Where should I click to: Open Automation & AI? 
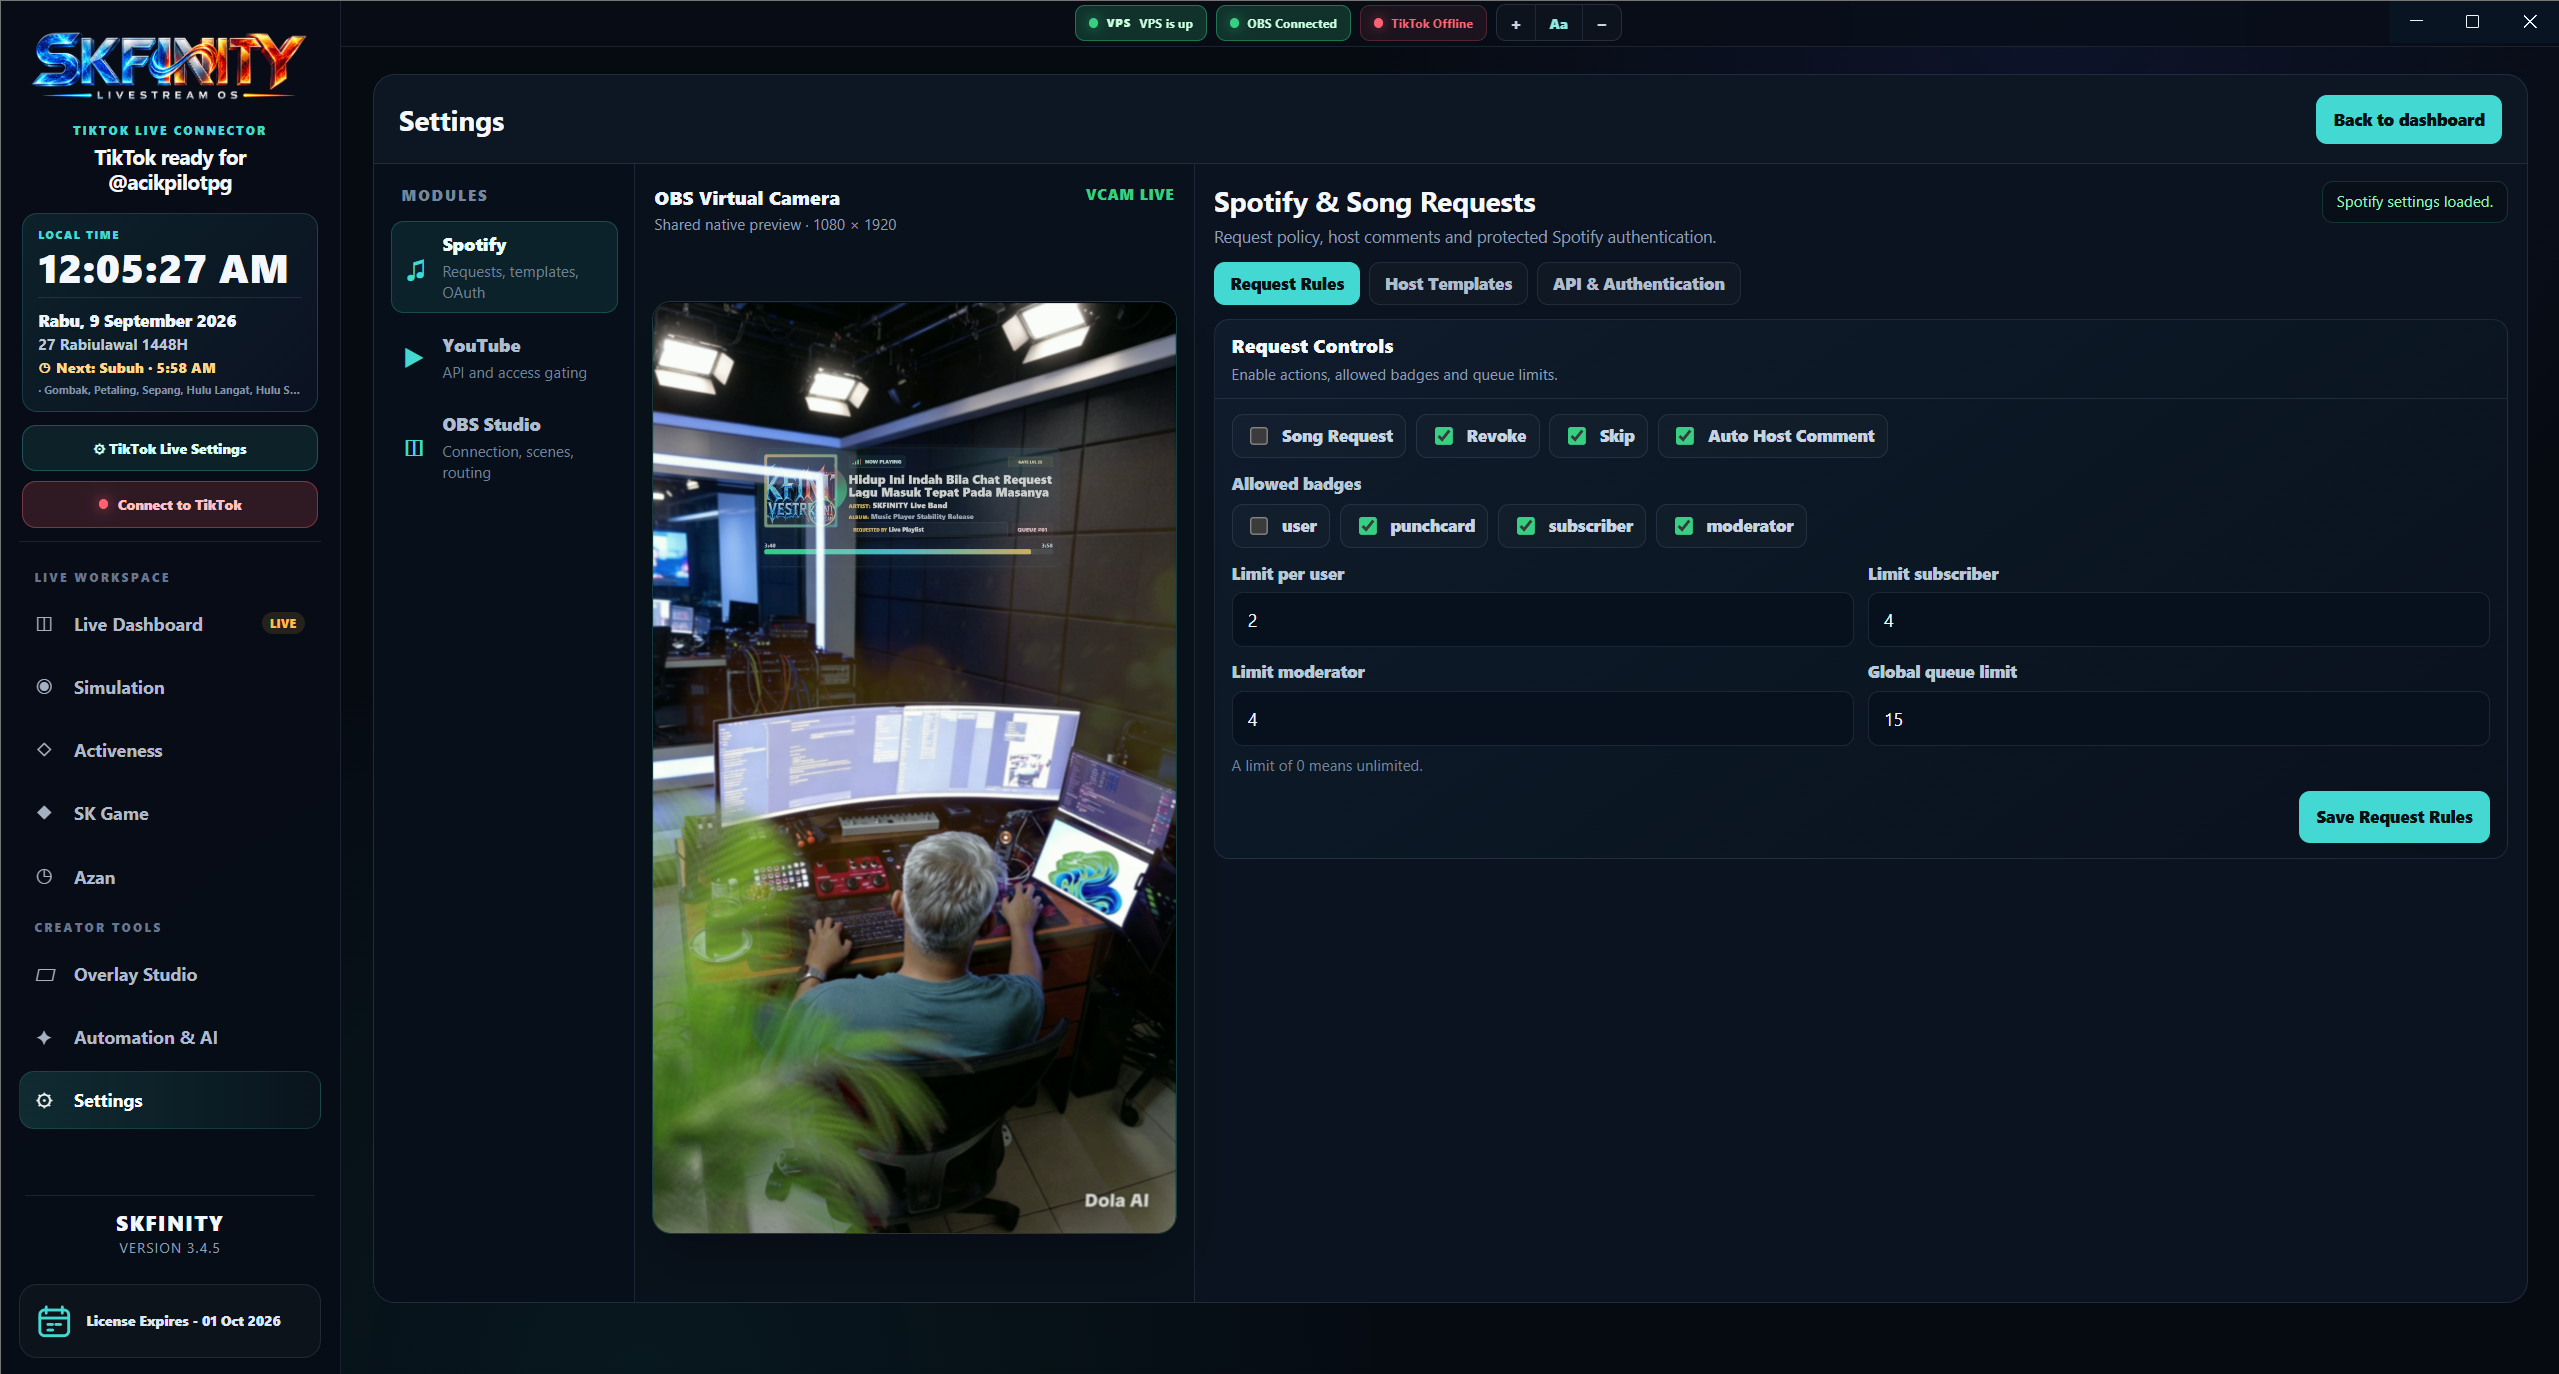(170, 1038)
